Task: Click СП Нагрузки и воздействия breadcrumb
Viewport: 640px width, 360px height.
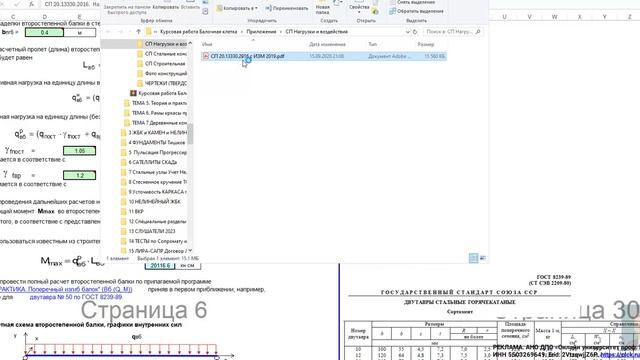Action: 316,32
